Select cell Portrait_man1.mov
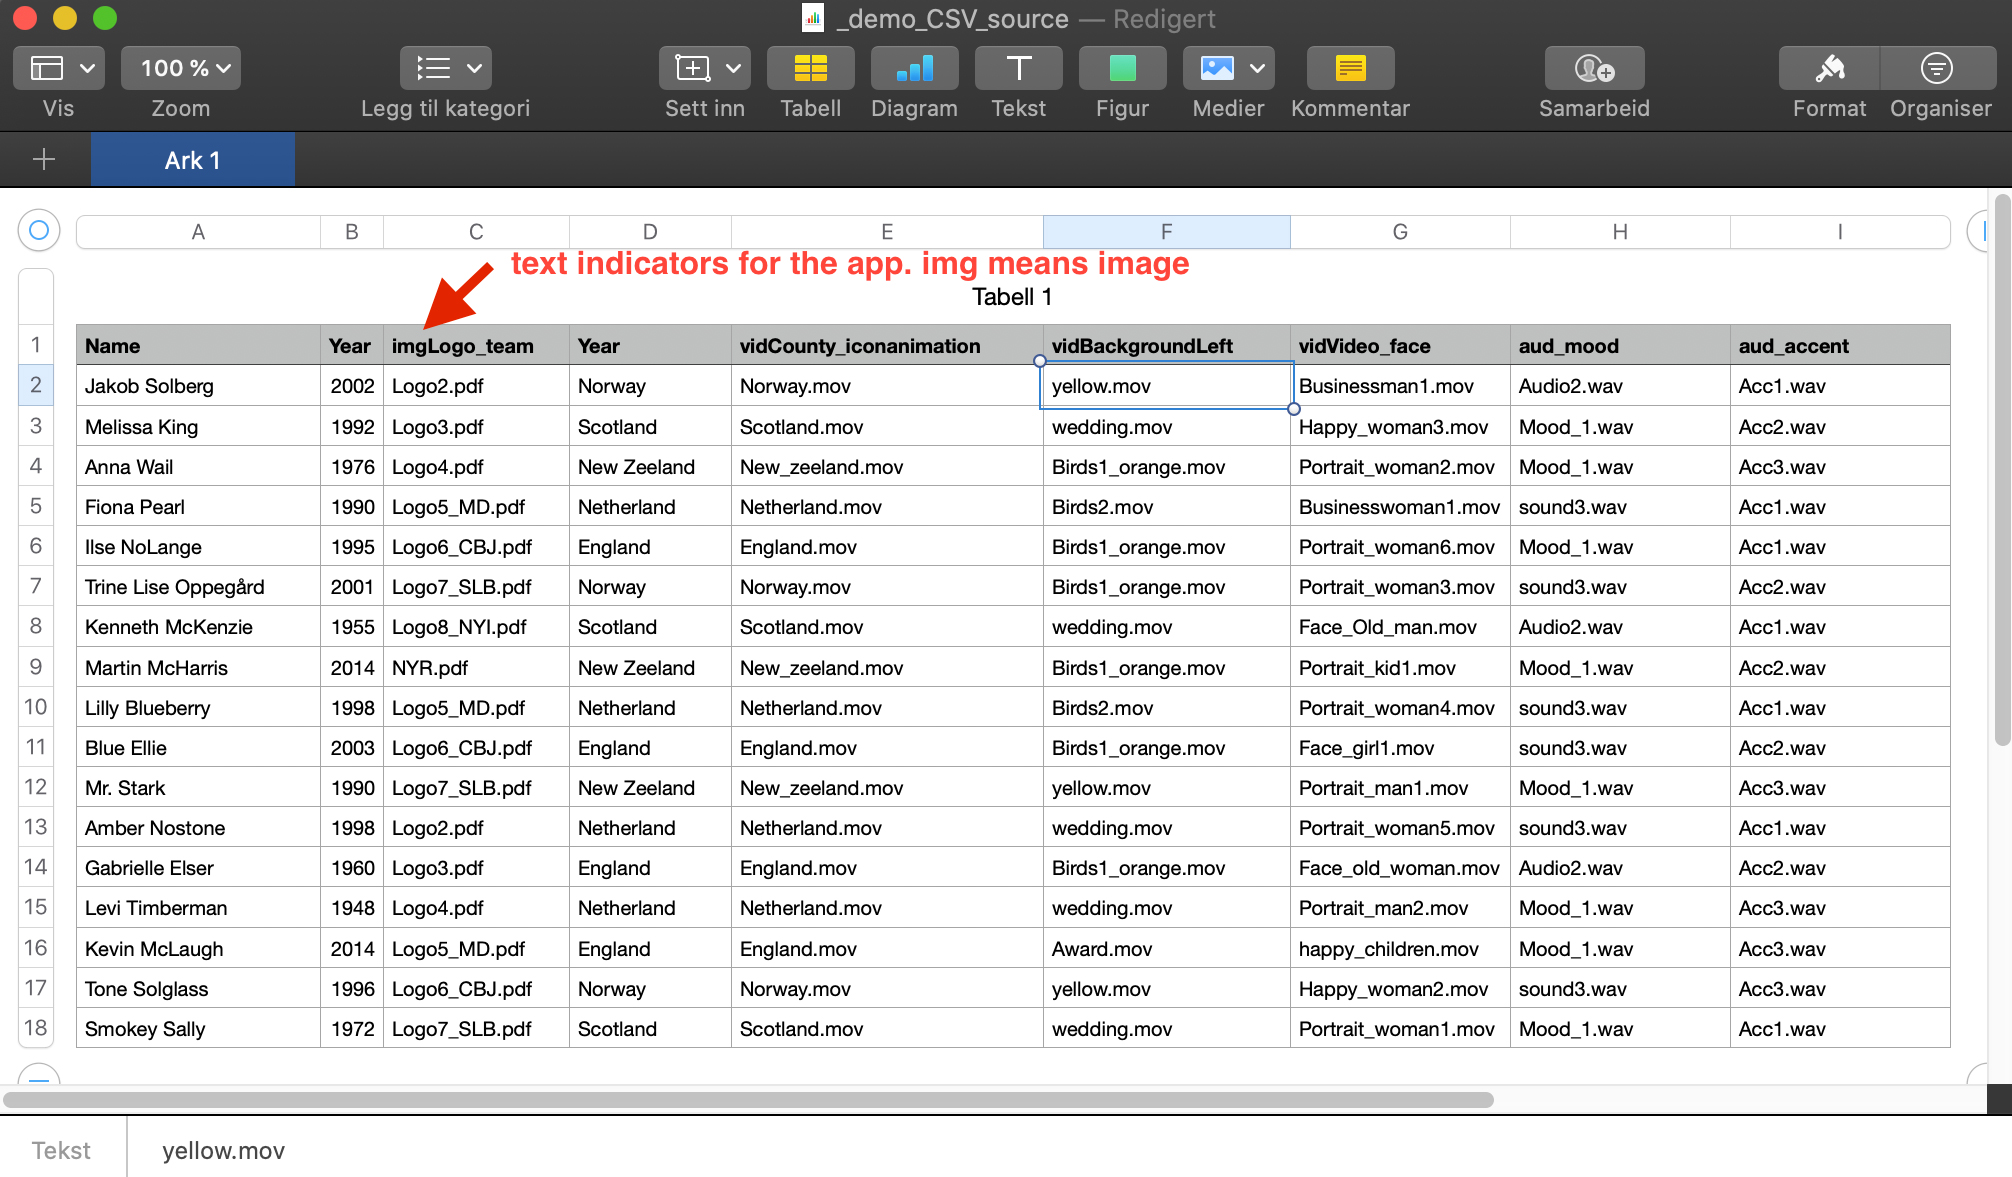The image size is (2012, 1177). pyautogui.click(x=1400, y=788)
